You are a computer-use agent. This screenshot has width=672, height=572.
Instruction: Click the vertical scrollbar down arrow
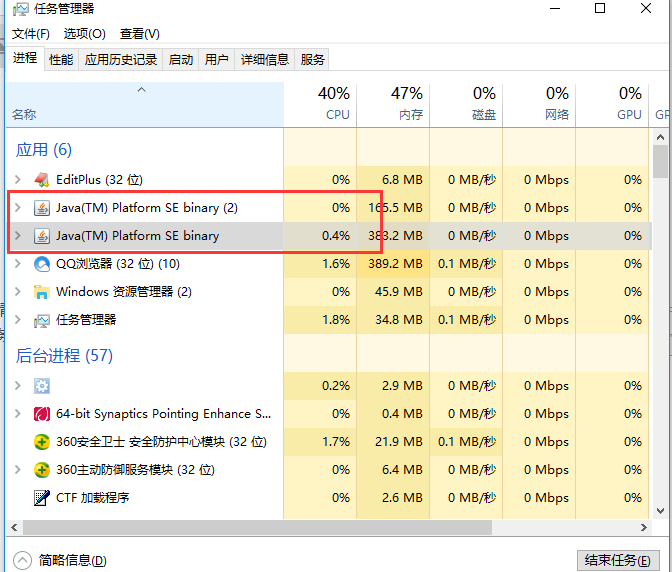pyautogui.click(x=660, y=511)
